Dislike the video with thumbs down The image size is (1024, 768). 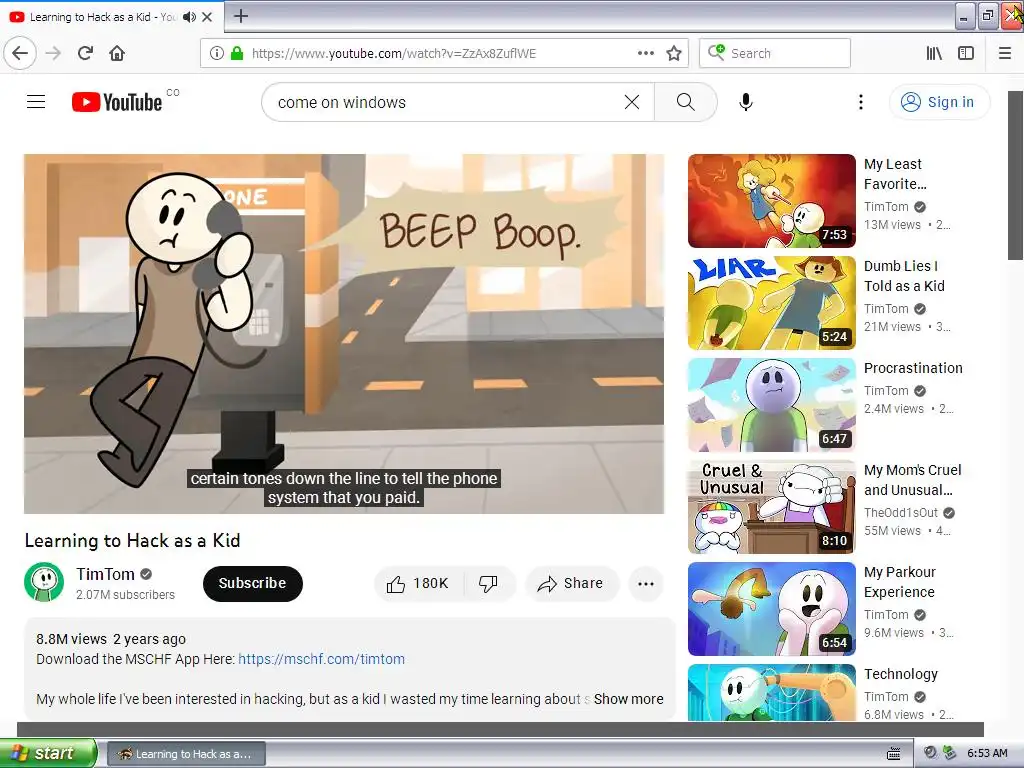(x=489, y=583)
